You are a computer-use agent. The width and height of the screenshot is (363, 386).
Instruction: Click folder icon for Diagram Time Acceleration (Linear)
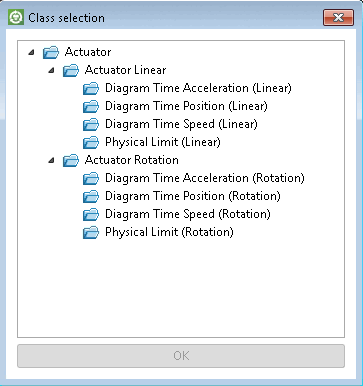(x=91, y=89)
